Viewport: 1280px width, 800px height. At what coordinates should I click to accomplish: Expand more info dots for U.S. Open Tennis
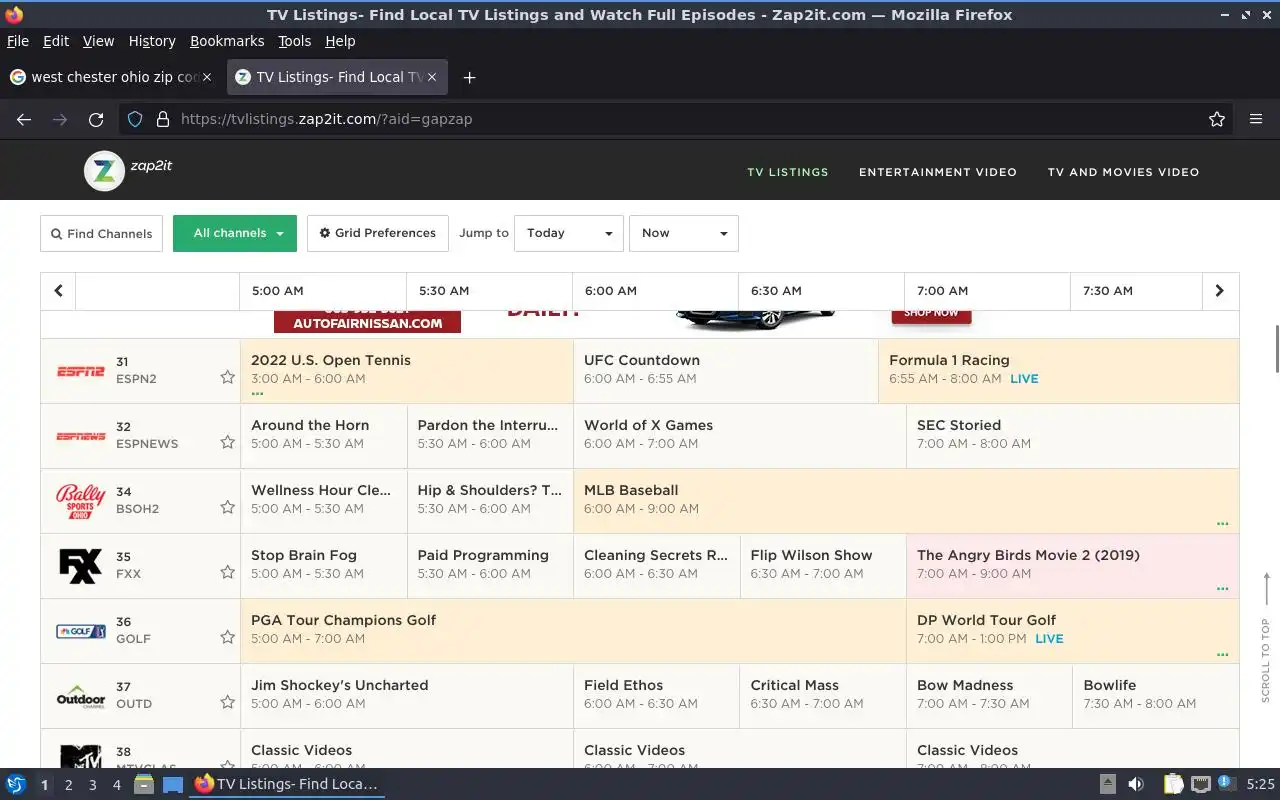(257, 394)
